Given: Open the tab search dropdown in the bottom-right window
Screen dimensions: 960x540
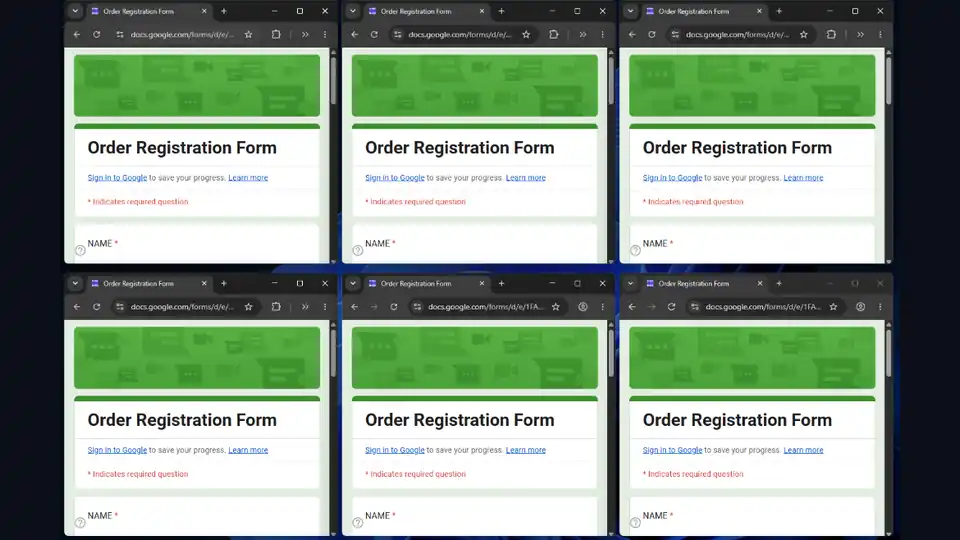Looking at the screenshot, I should click(x=630, y=283).
